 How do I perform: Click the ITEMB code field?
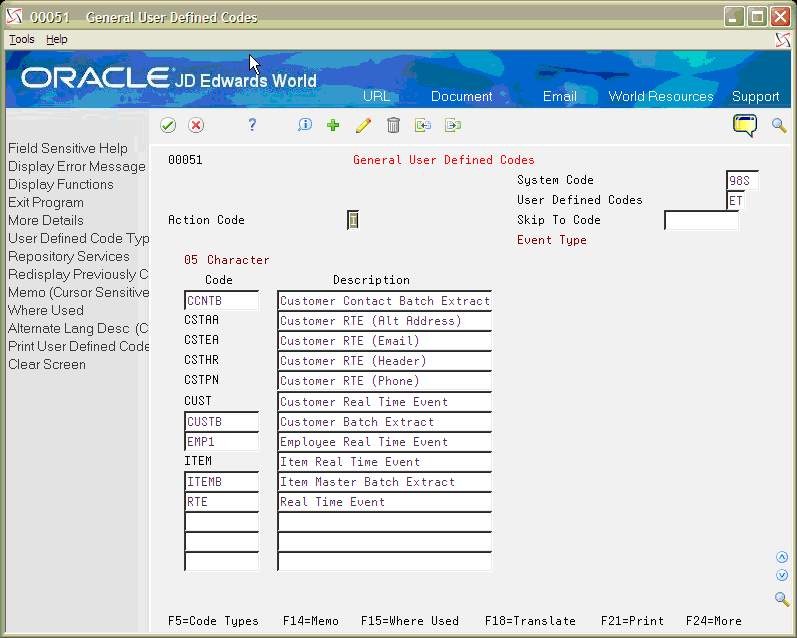222,481
